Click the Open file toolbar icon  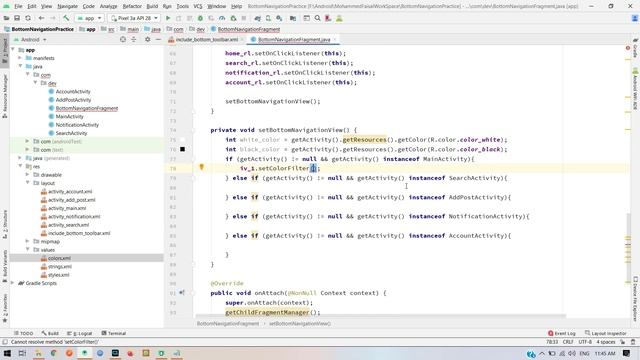point(6,18)
